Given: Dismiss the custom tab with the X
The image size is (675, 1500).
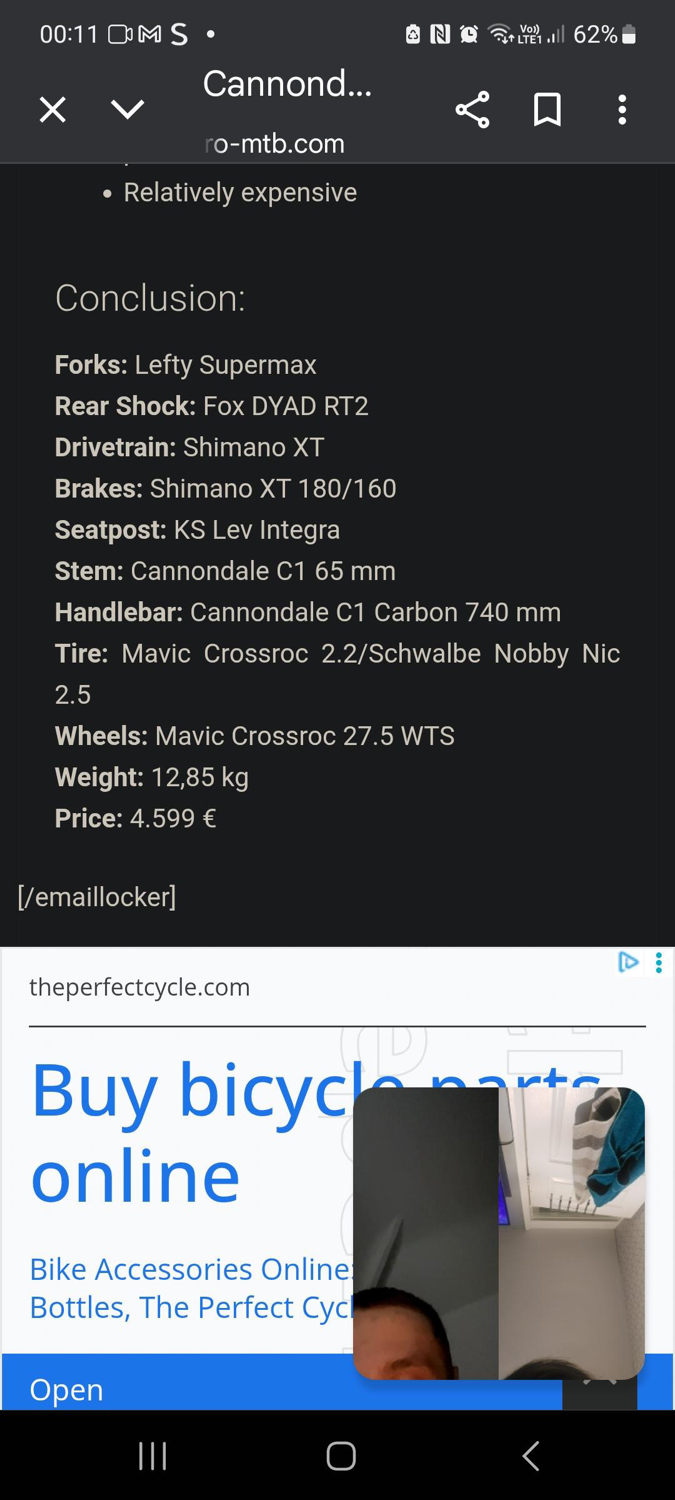Looking at the screenshot, I should [52, 110].
